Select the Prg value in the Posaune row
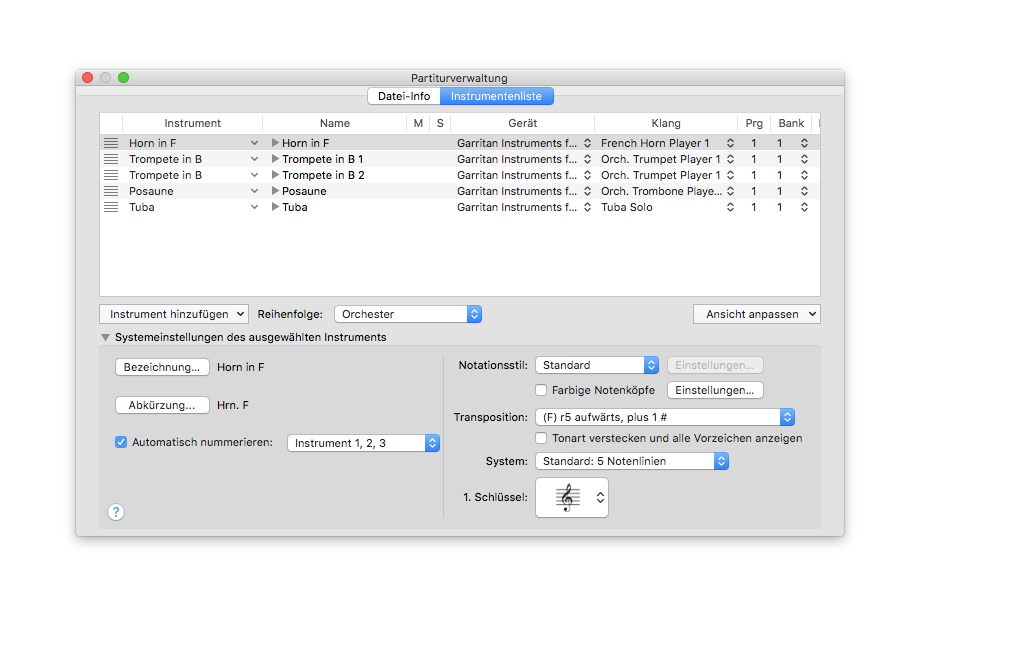 pos(753,191)
